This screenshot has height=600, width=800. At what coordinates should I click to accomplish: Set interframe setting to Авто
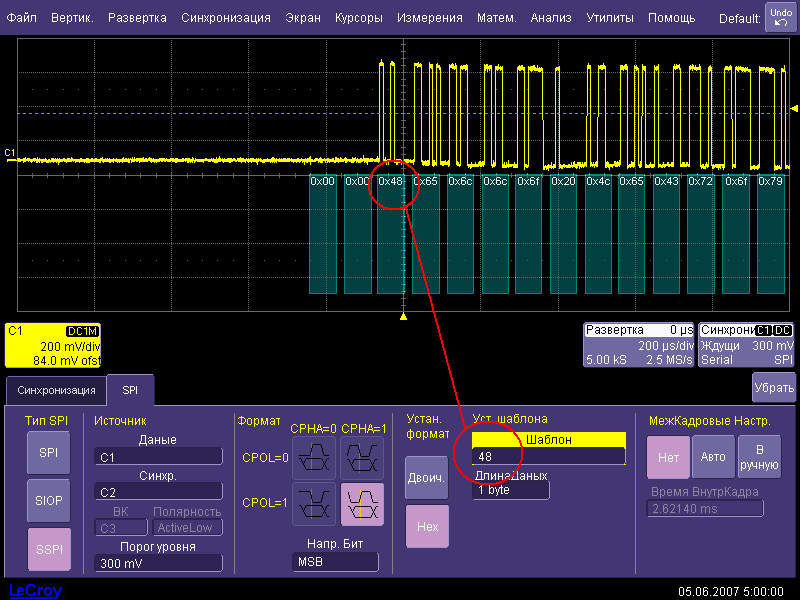pyautogui.click(x=713, y=457)
